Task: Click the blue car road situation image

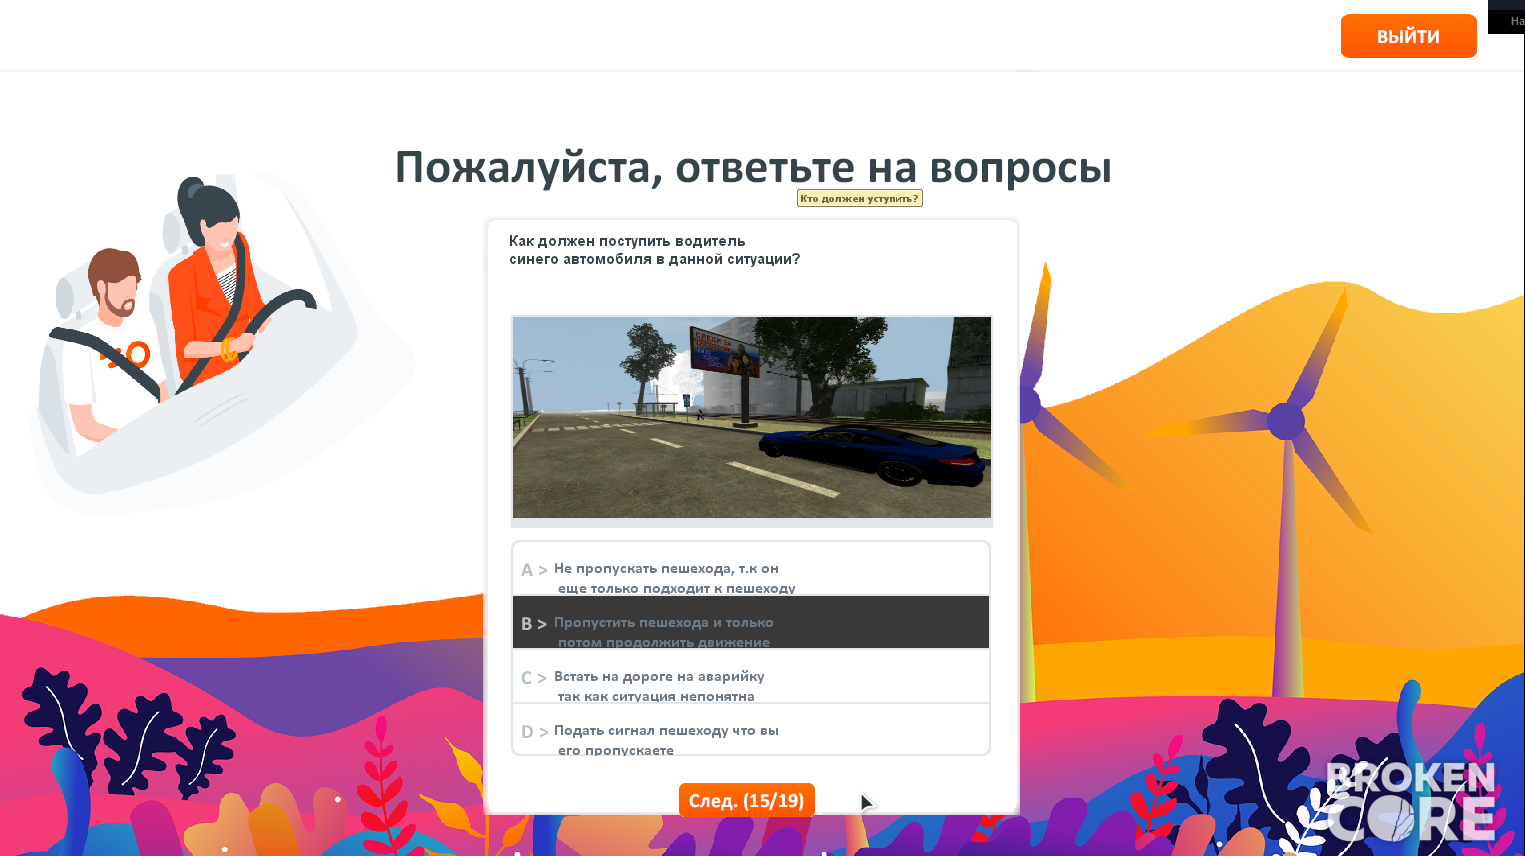Action: [x=752, y=417]
